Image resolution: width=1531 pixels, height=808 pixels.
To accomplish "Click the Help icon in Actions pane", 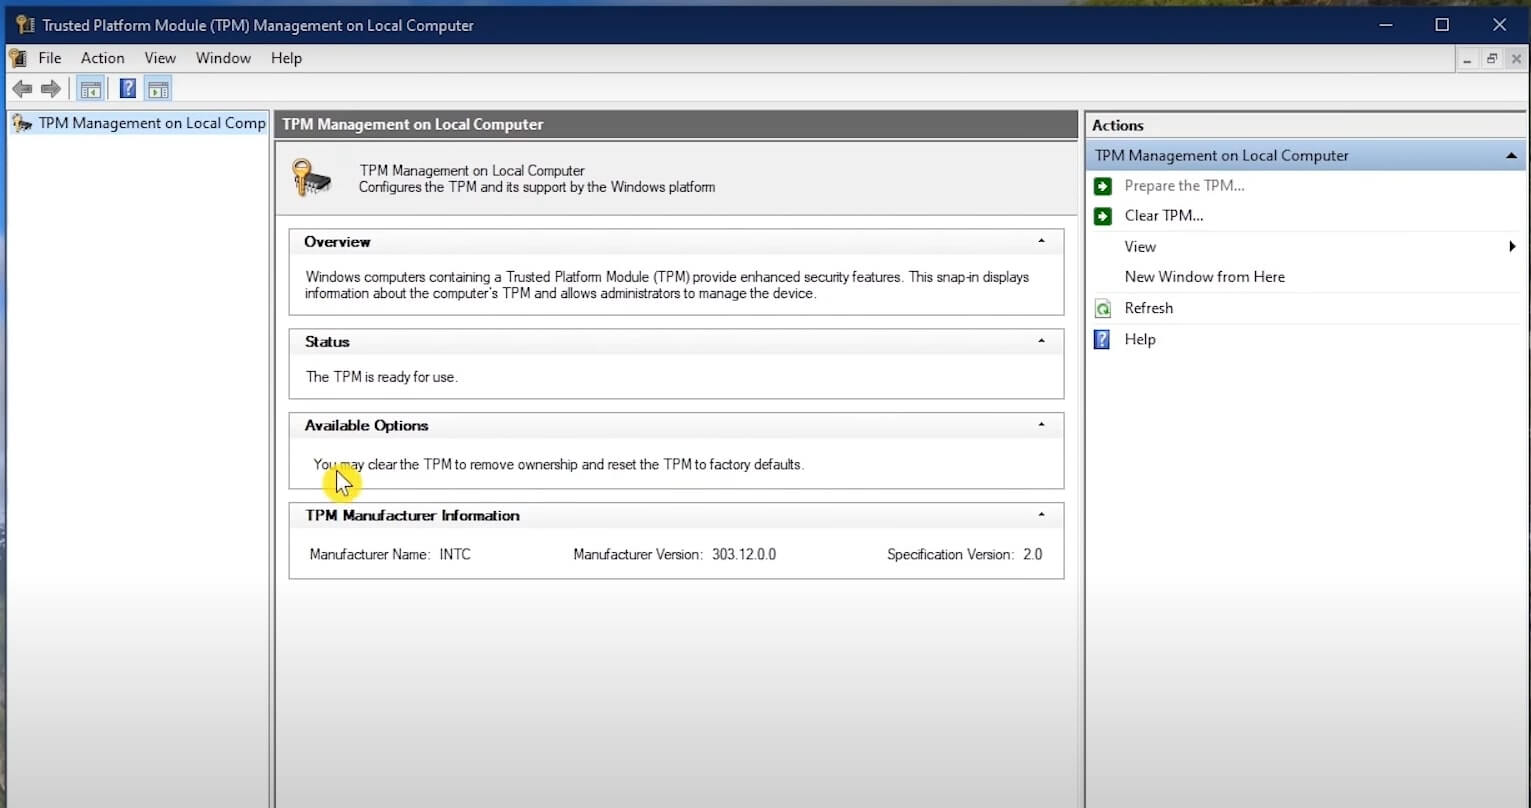I will (x=1103, y=339).
